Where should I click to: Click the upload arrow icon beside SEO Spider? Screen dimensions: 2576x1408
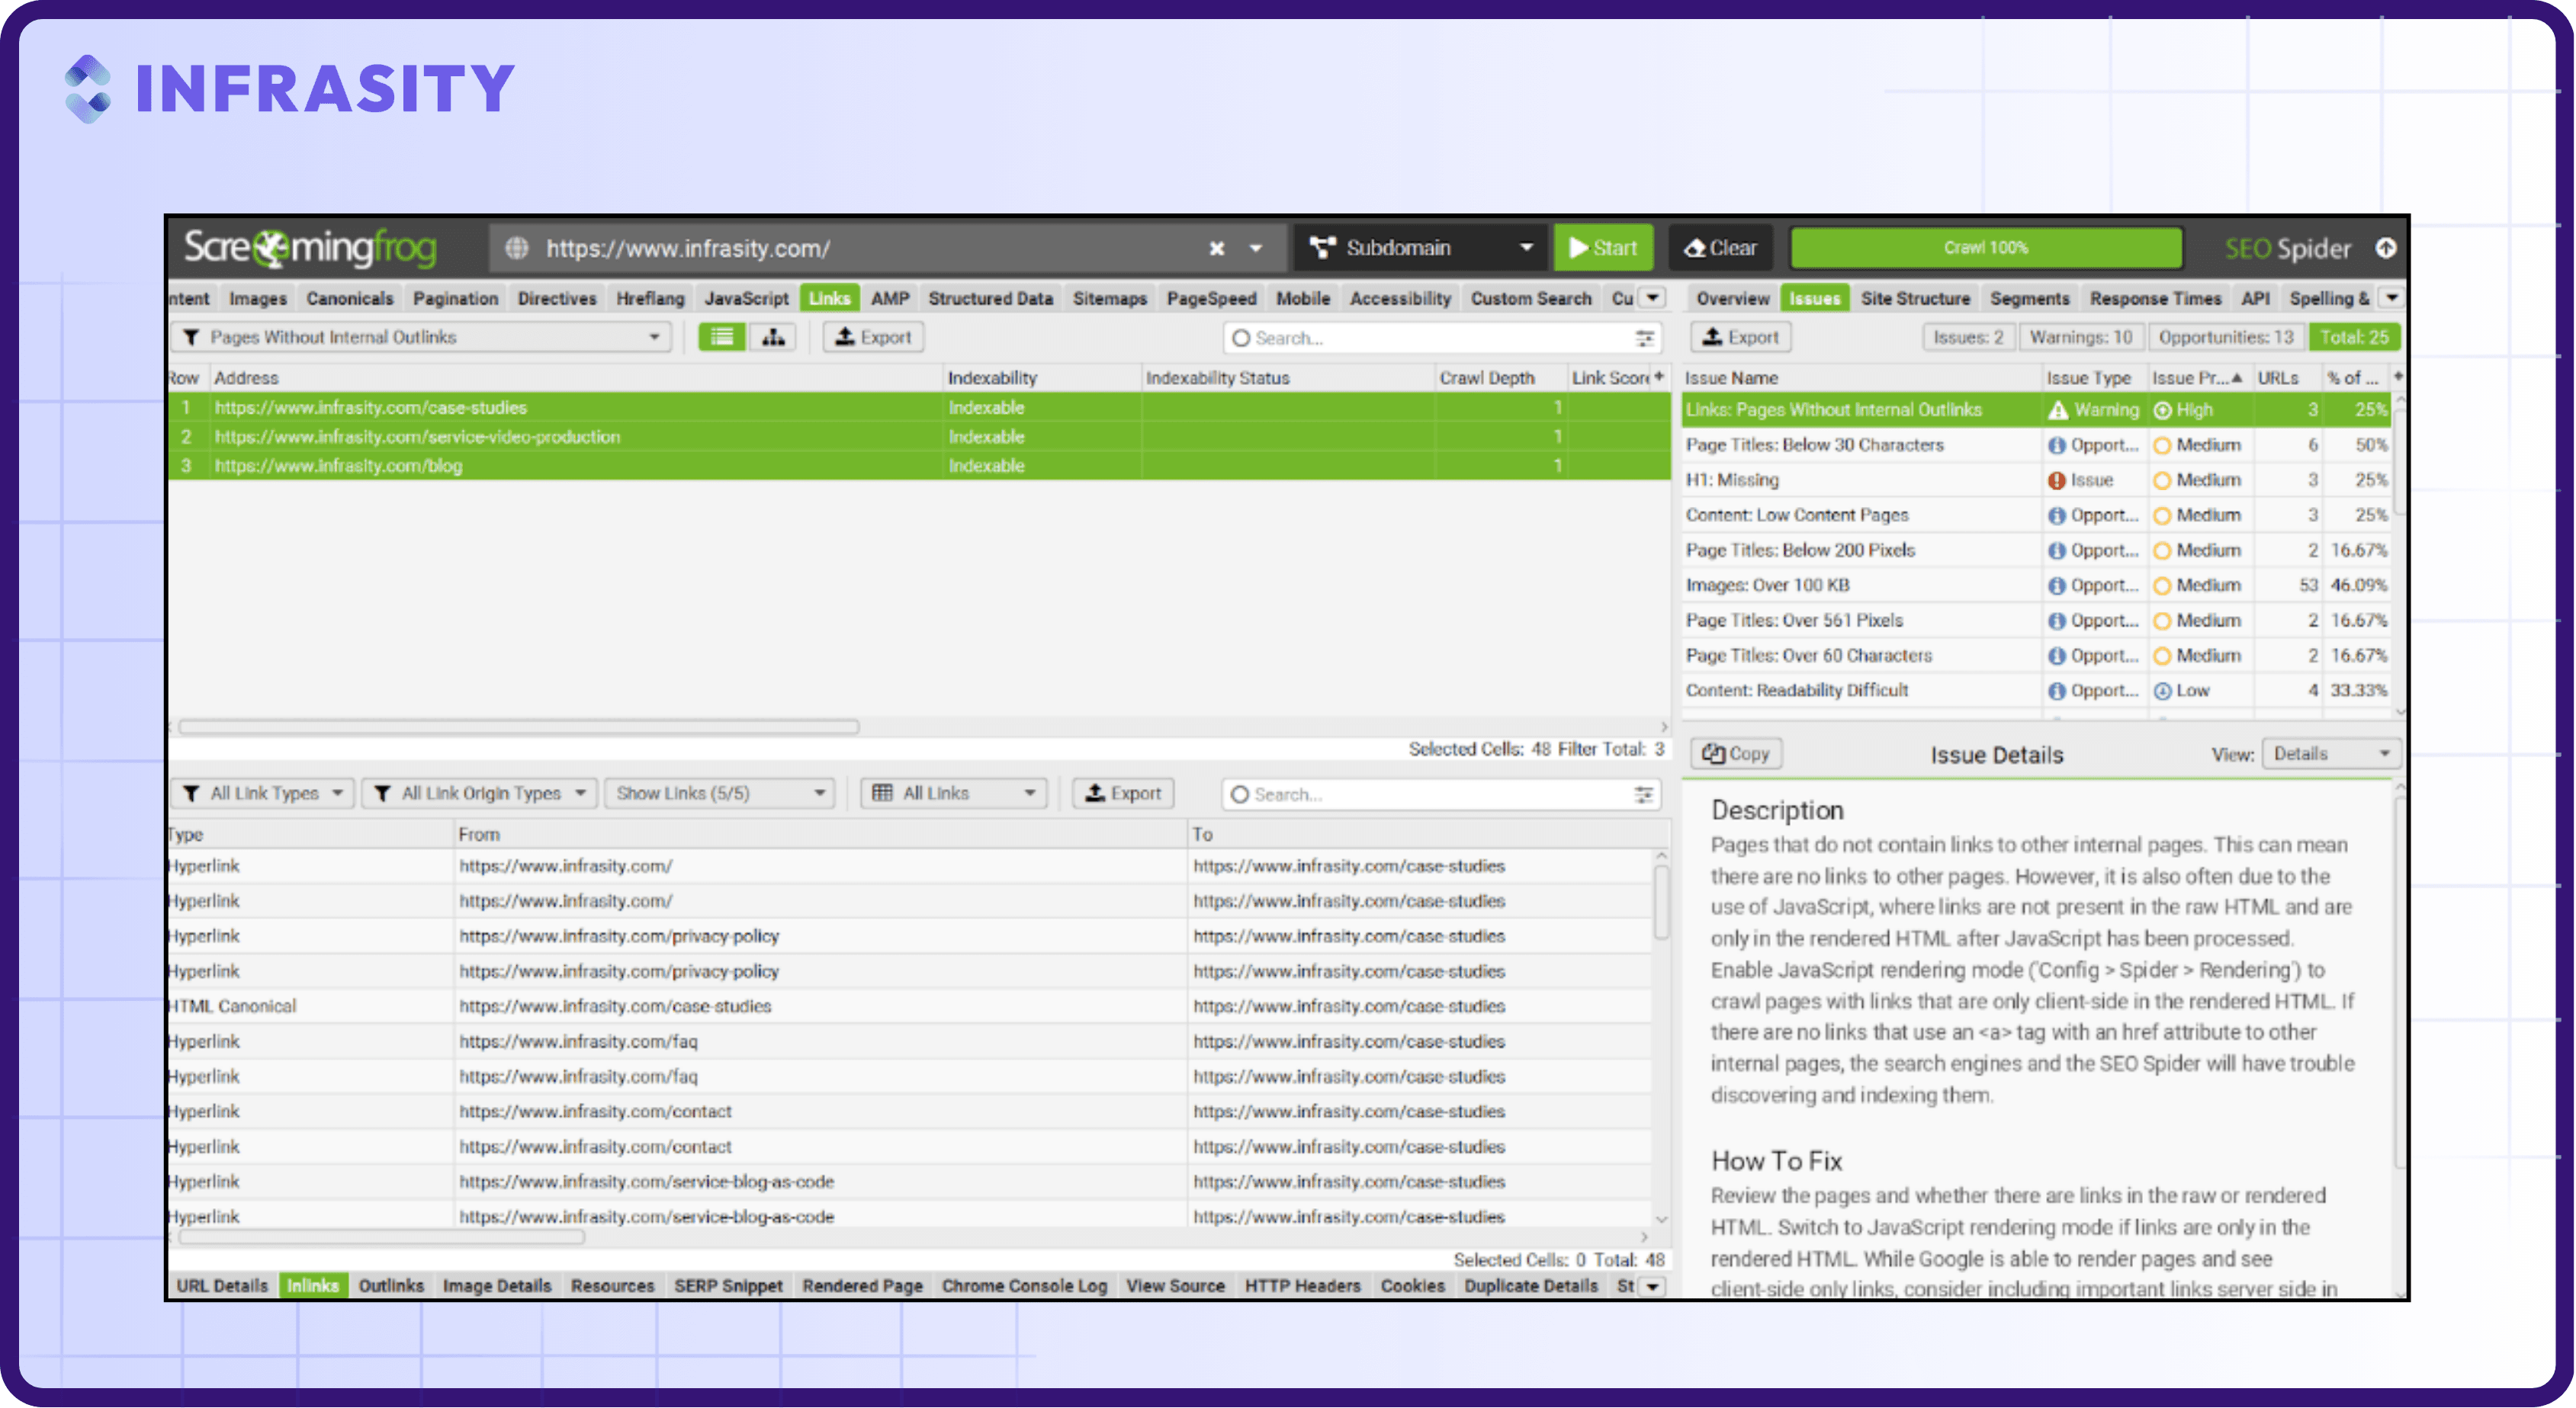coord(2386,247)
